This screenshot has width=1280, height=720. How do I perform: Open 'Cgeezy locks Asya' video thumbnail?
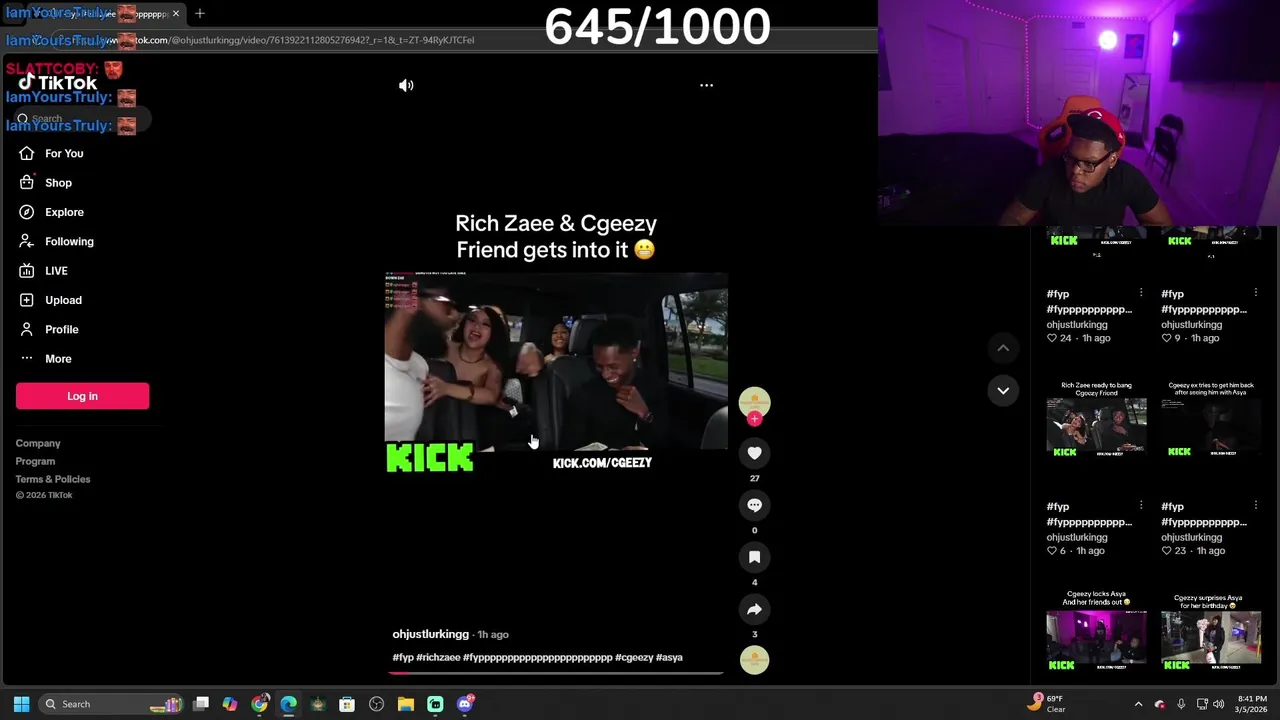tap(1097, 632)
